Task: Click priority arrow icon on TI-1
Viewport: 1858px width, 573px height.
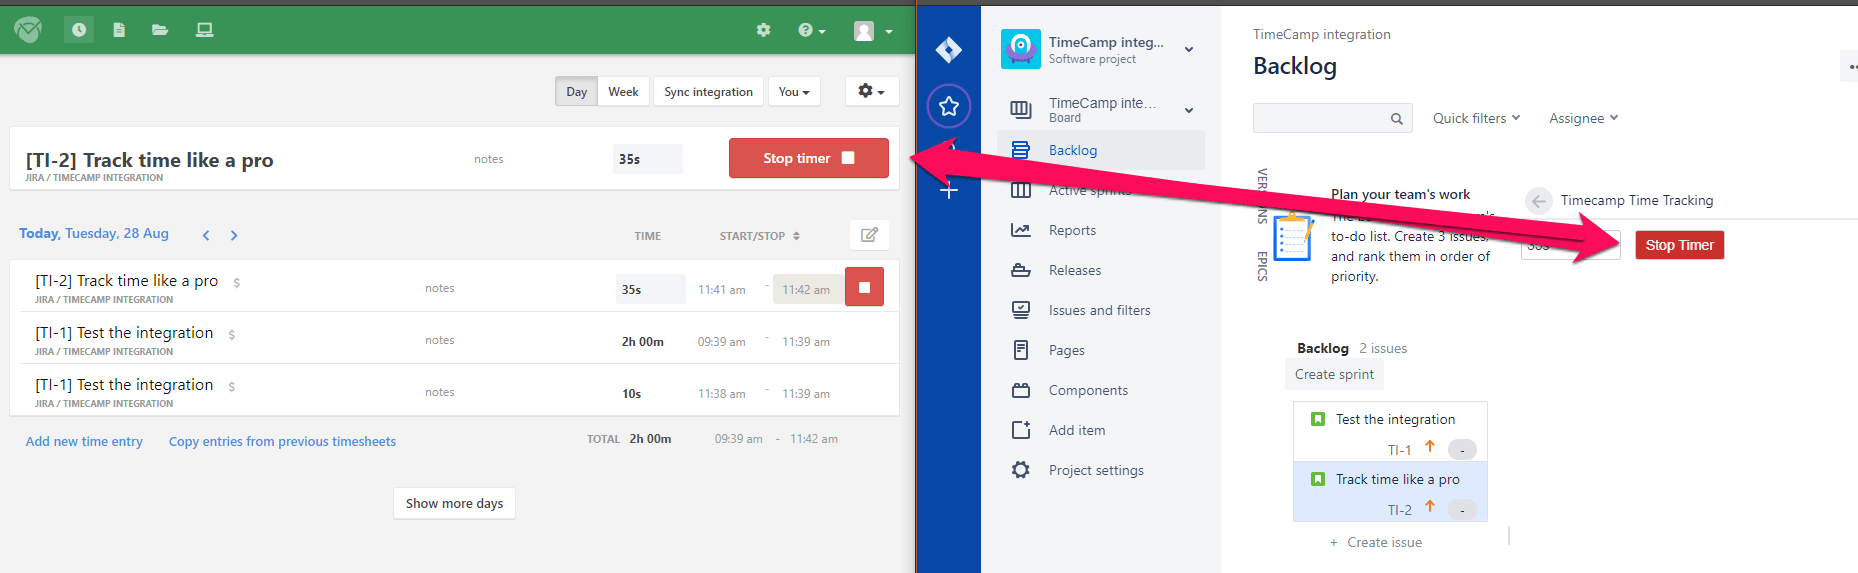Action: (x=1430, y=446)
